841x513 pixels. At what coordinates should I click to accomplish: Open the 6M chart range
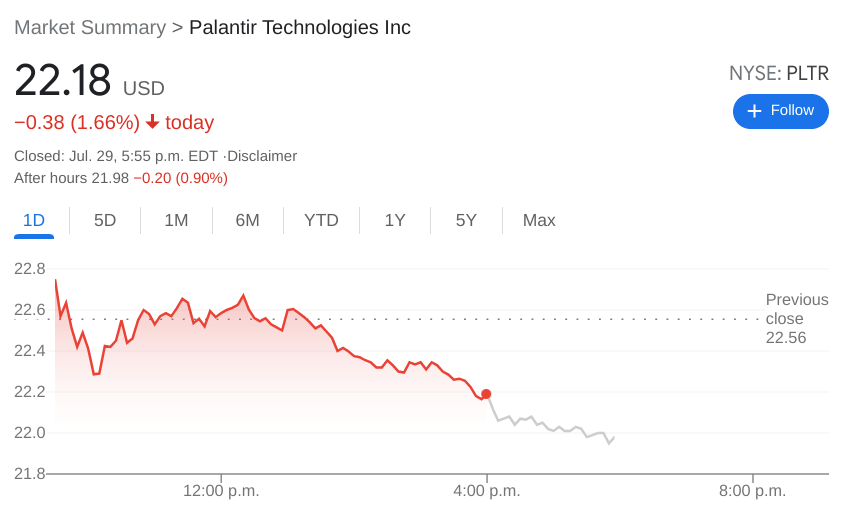tap(247, 220)
